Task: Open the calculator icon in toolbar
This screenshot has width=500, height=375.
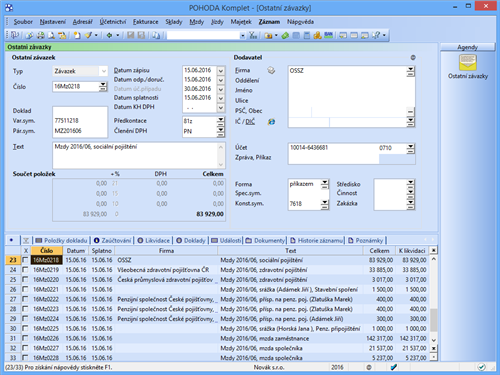Action: coord(307,35)
